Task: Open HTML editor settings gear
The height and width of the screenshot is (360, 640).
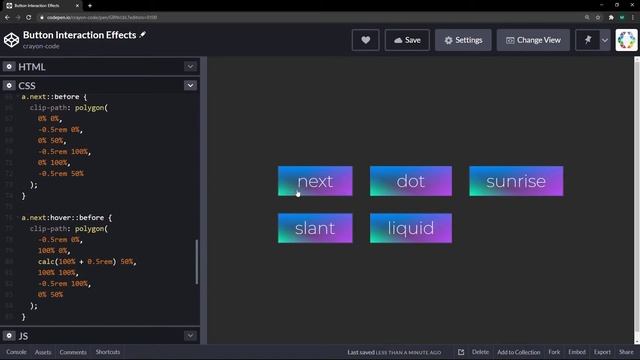Action: pyautogui.click(x=9, y=67)
